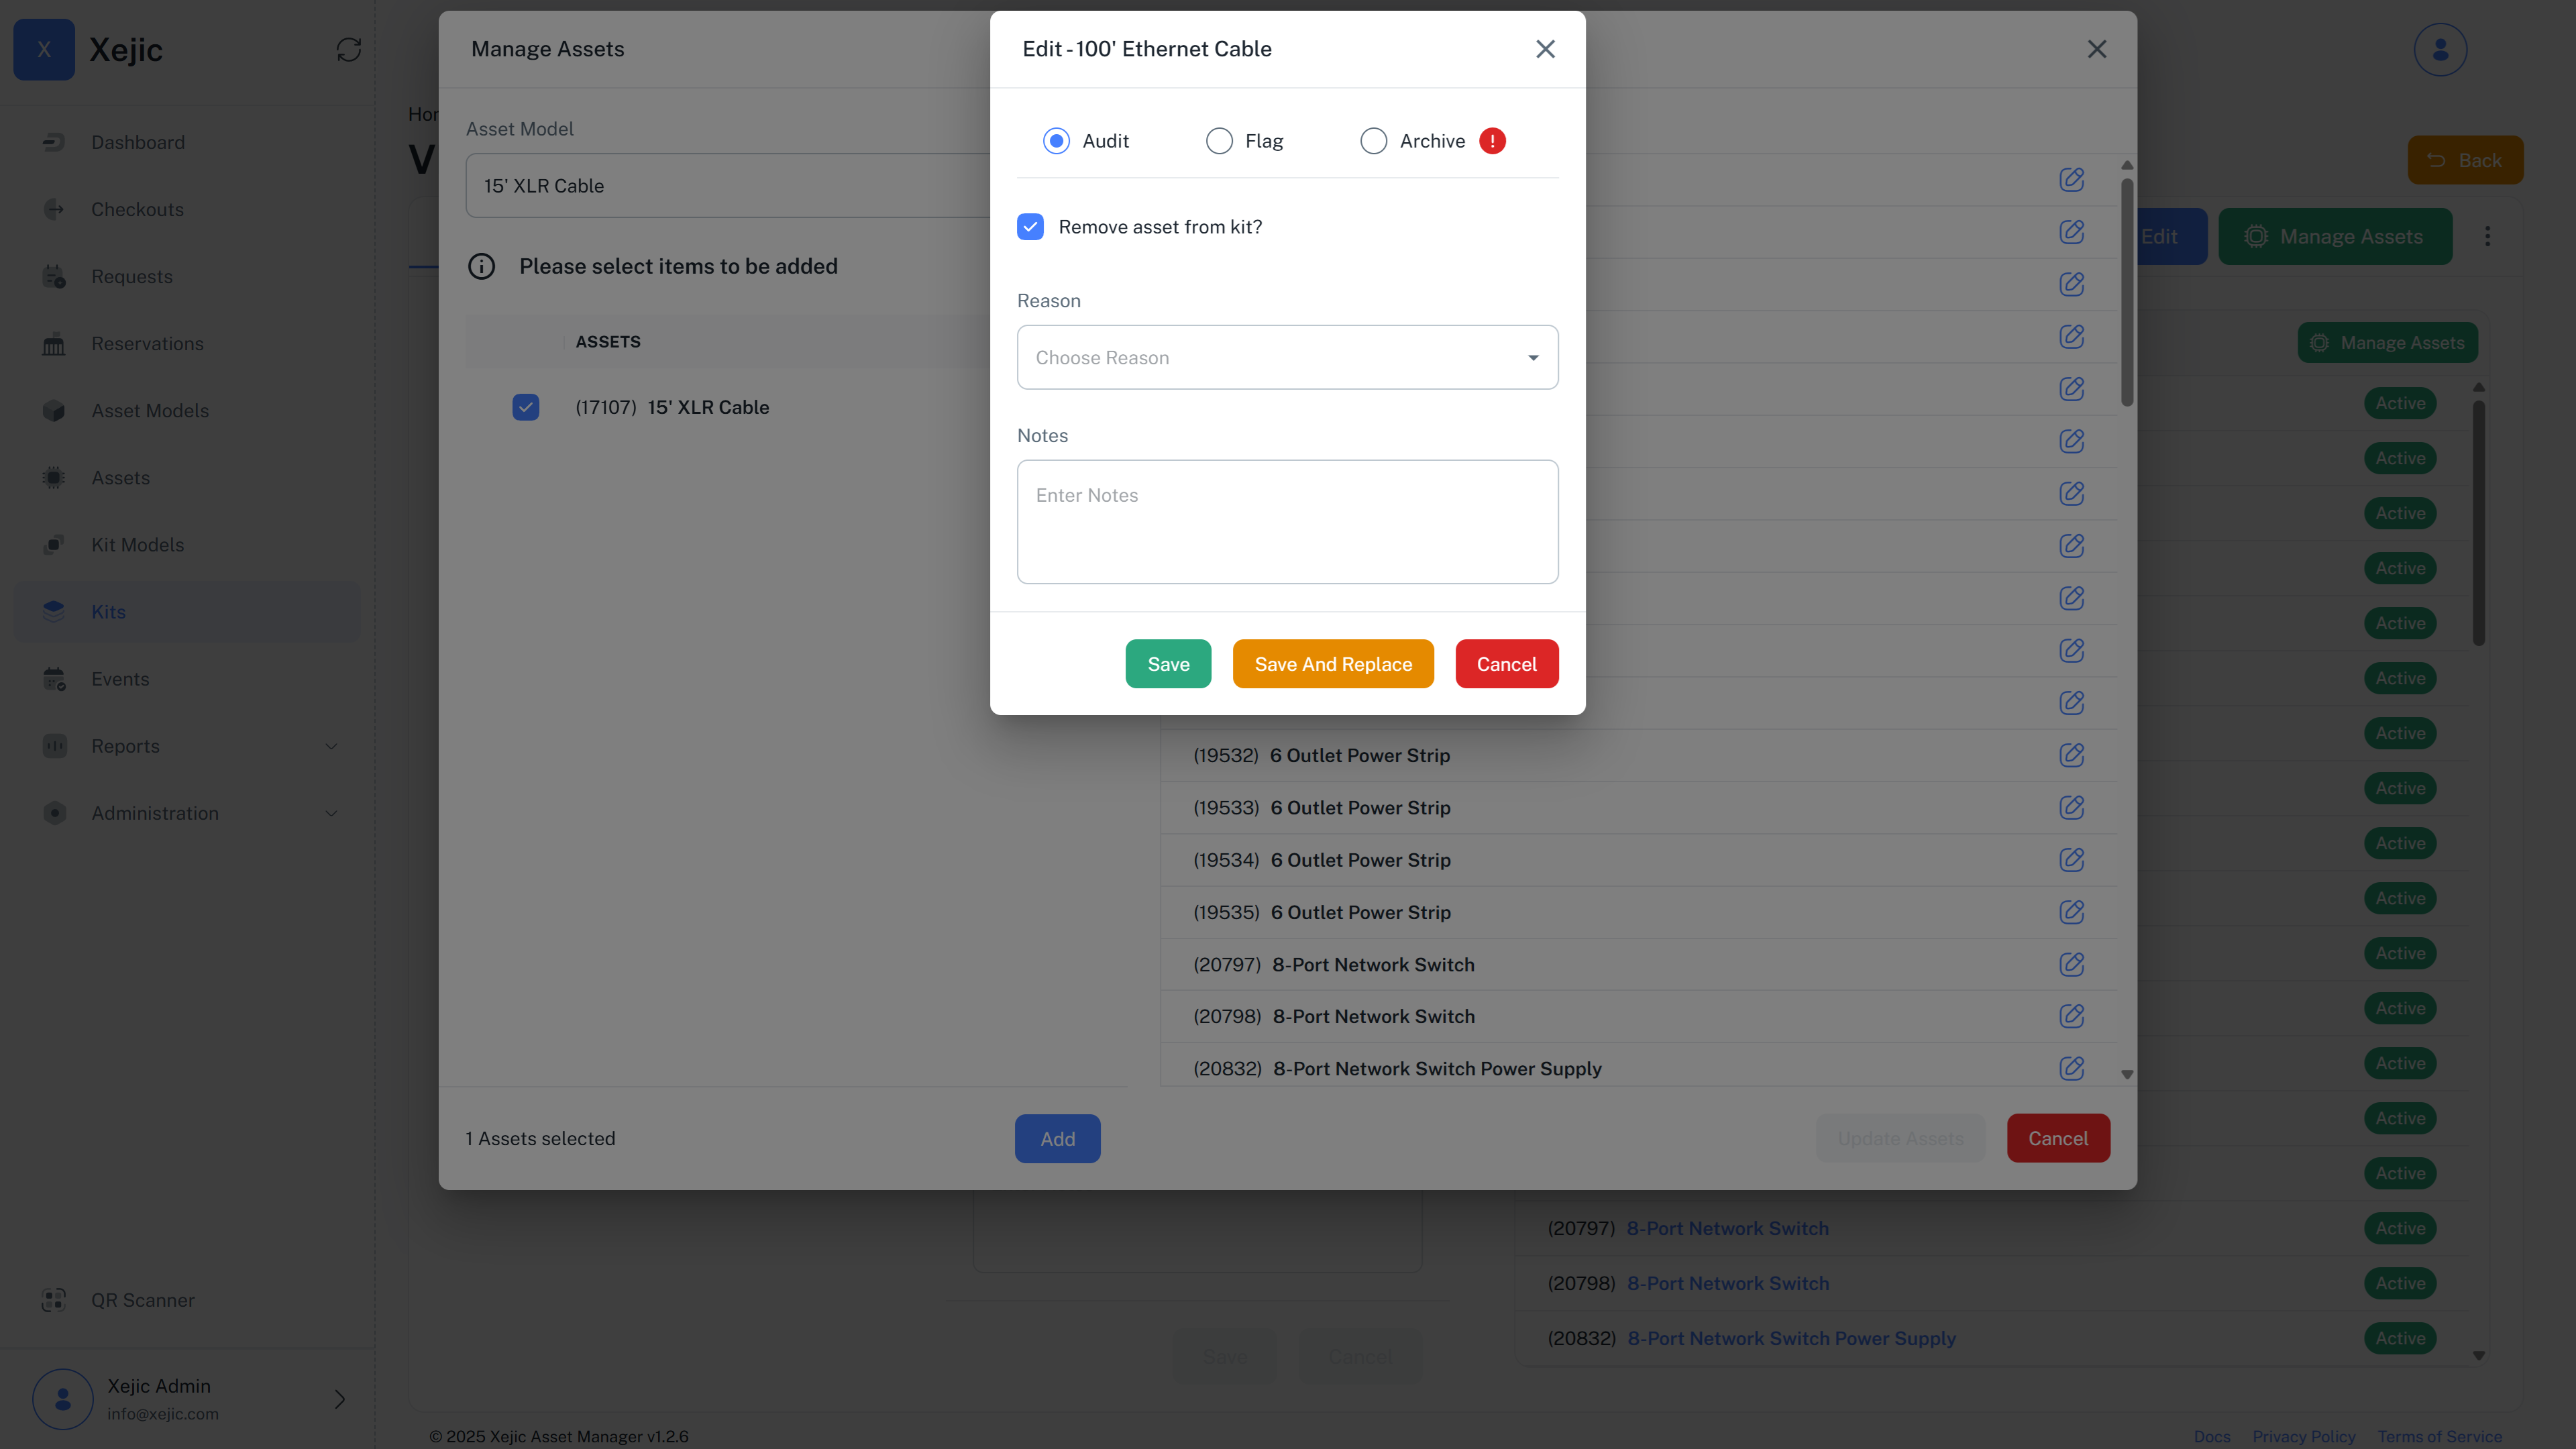Open the QR Scanner icon
The width and height of the screenshot is (2576, 1449).
(54, 1300)
